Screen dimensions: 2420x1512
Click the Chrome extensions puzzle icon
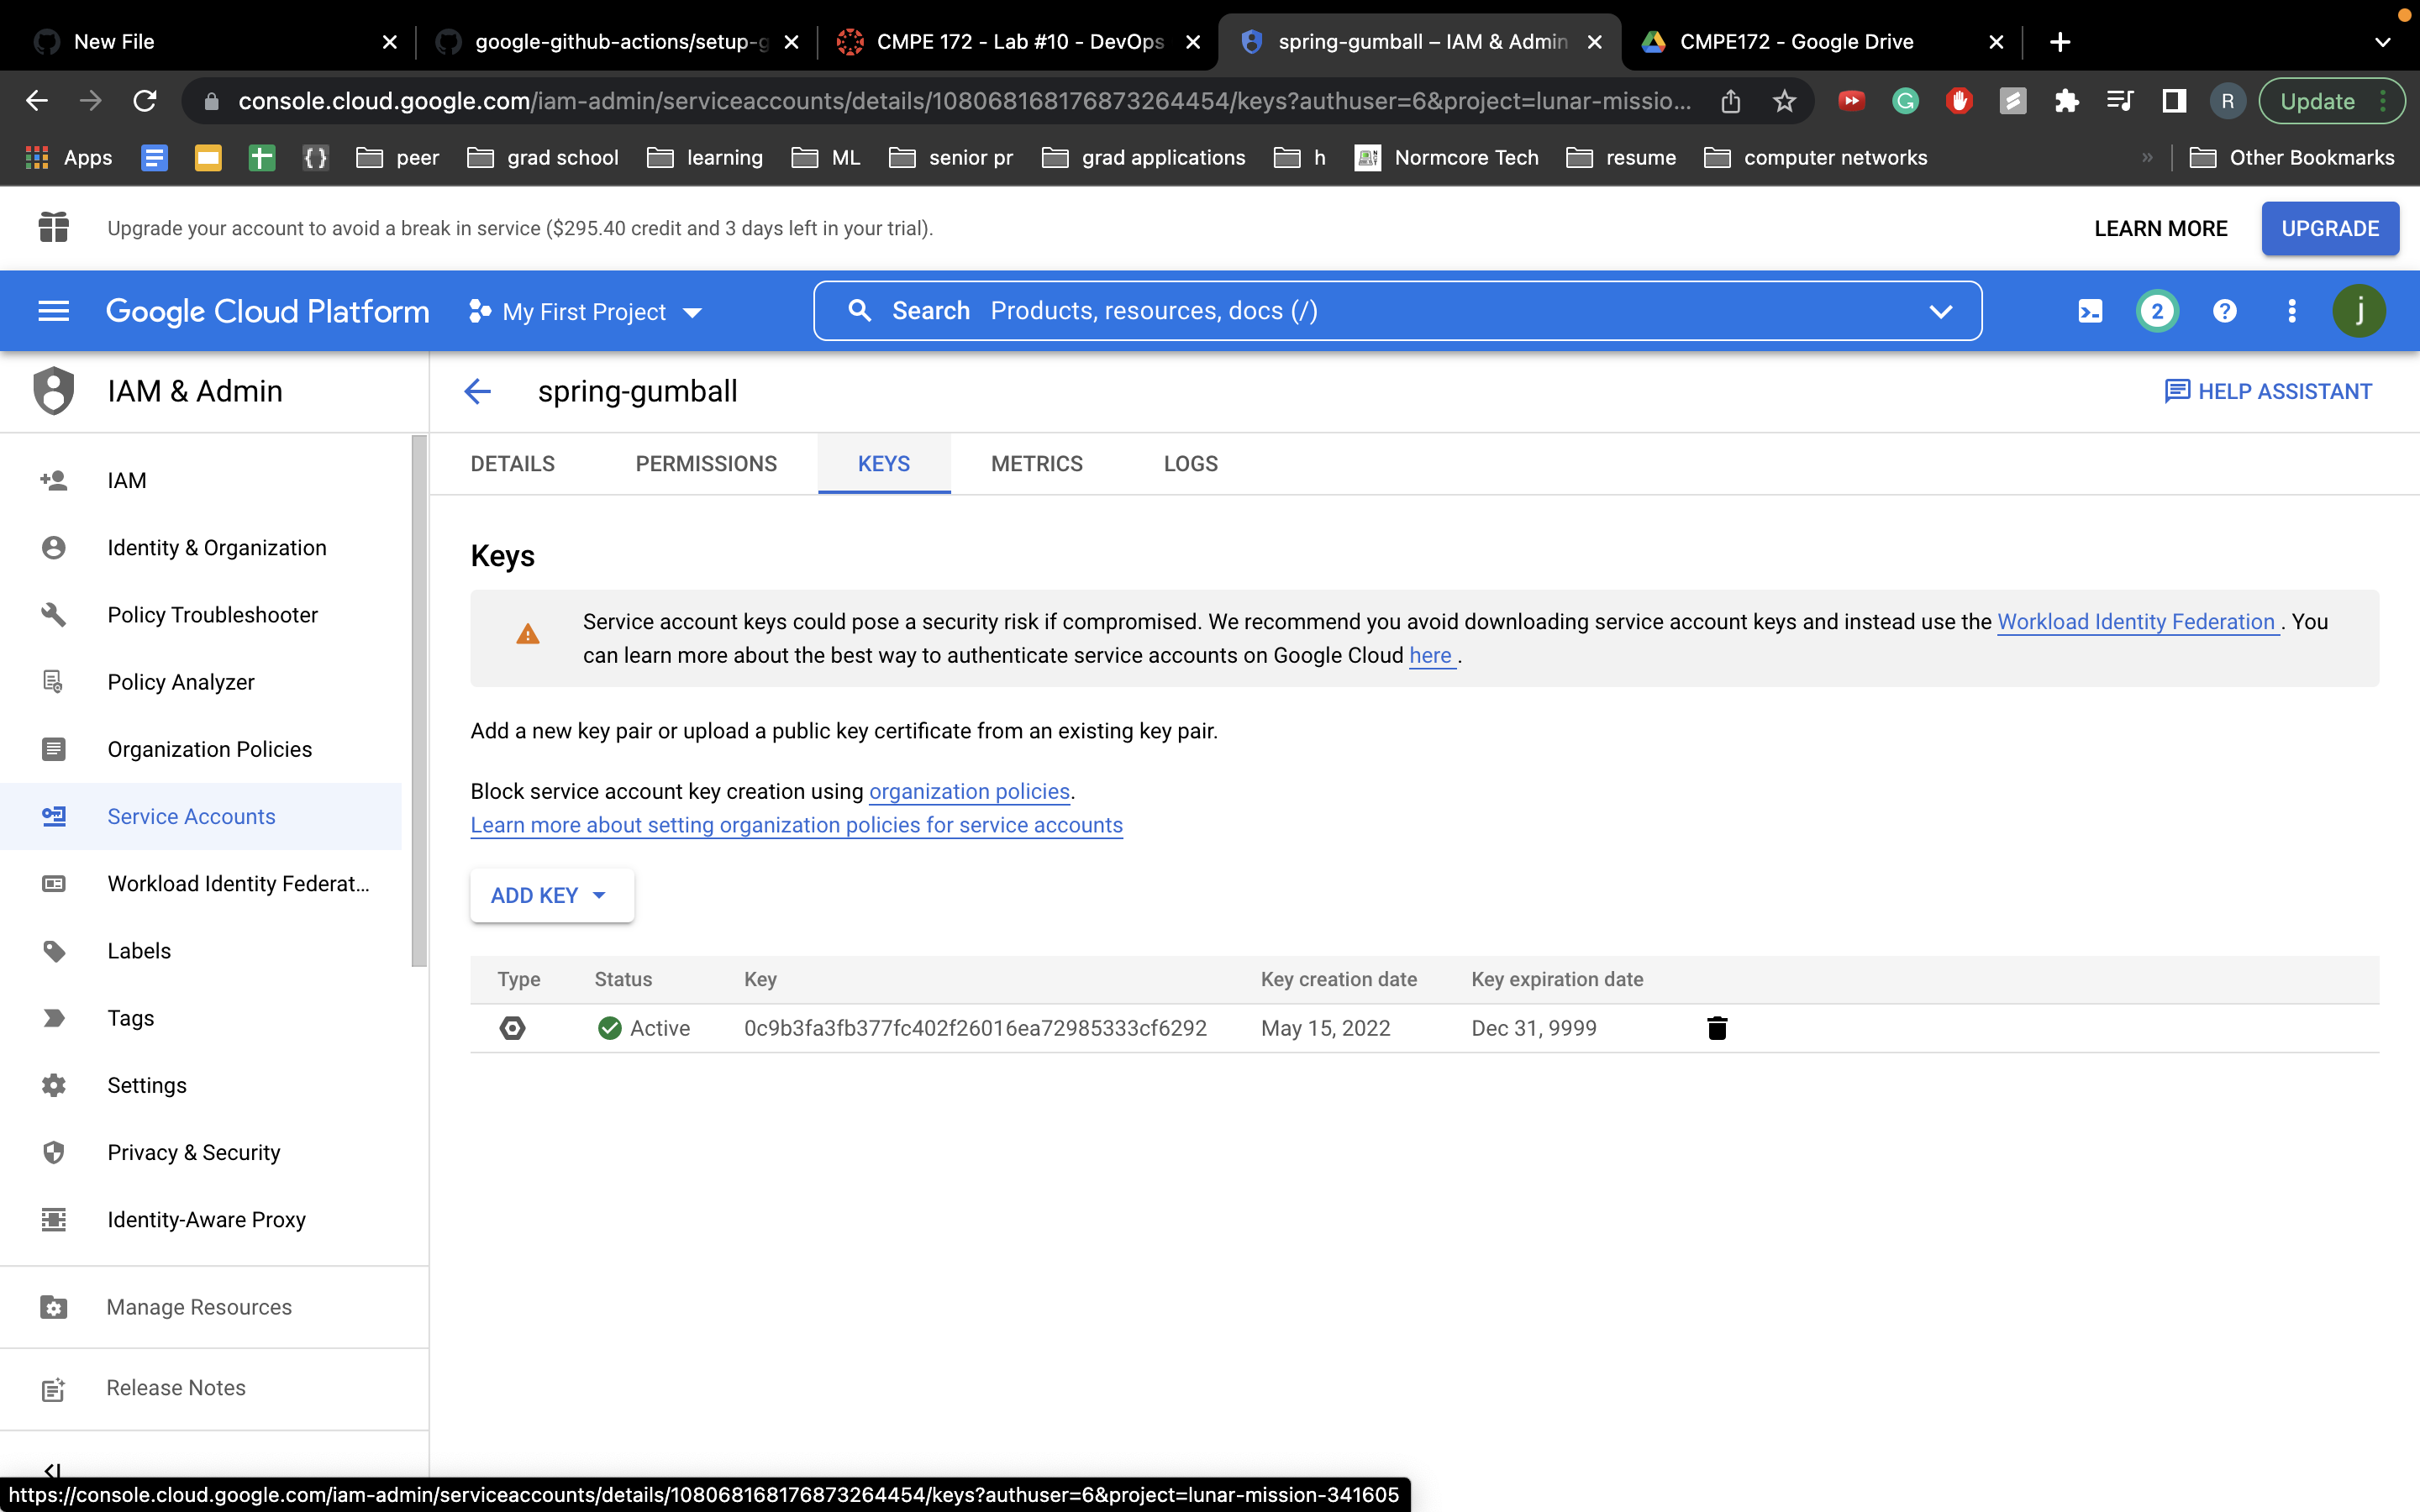point(2066,101)
